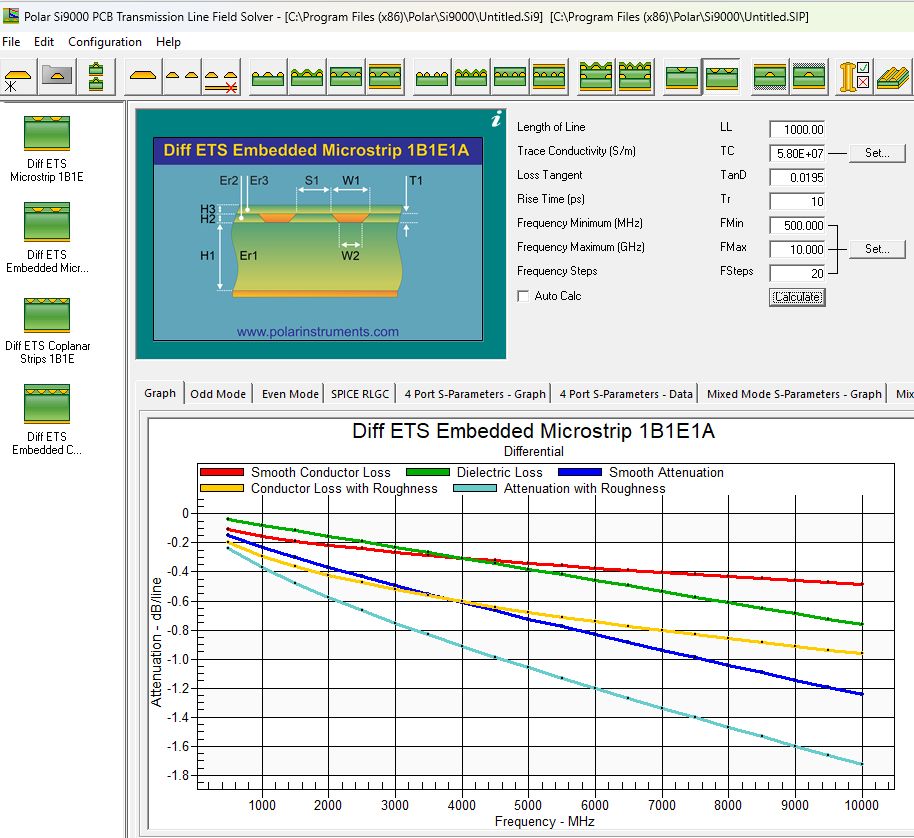
Task: Click the gray folder toolbar icon
Action: (x=57, y=76)
